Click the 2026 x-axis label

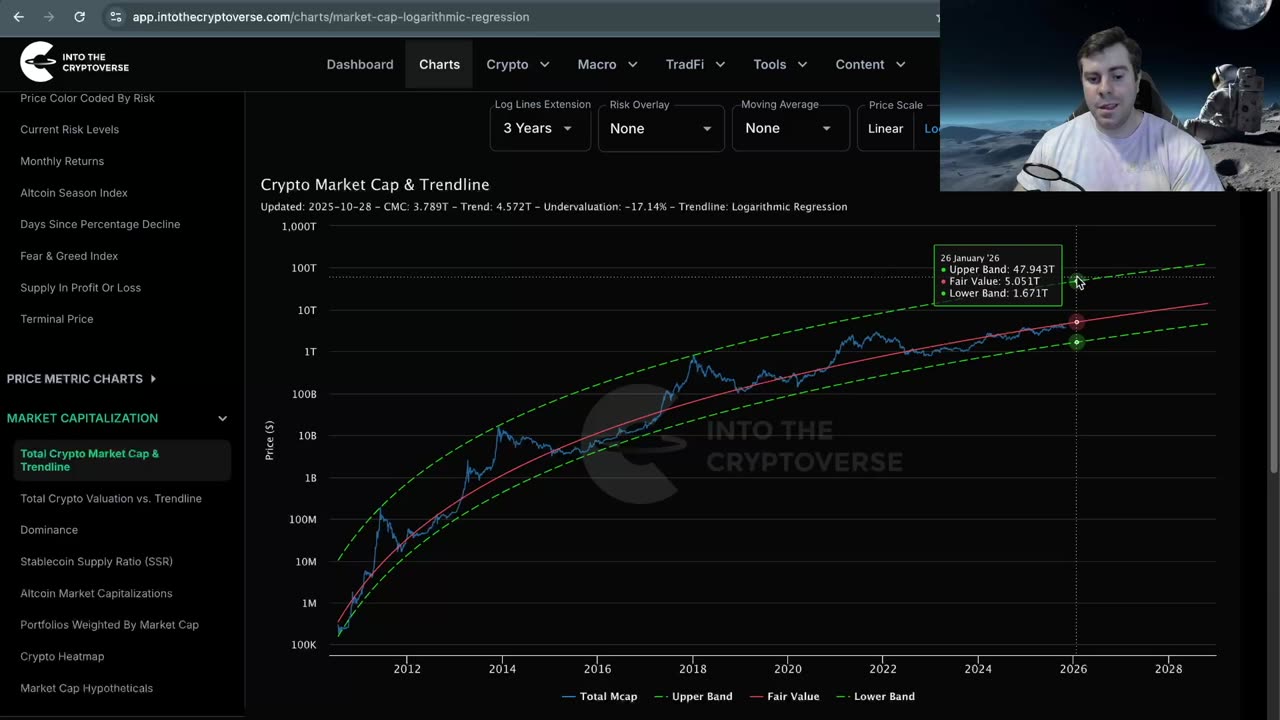[x=1073, y=669]
